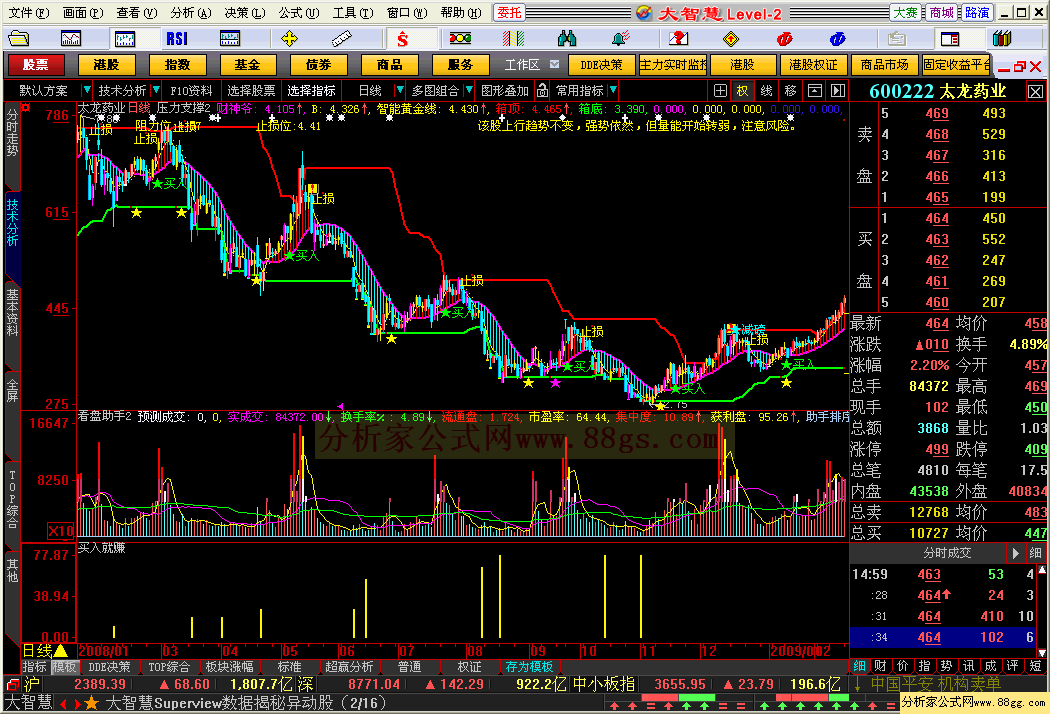Click the panel collapse icon in chart toolbar

coord(814,90)
